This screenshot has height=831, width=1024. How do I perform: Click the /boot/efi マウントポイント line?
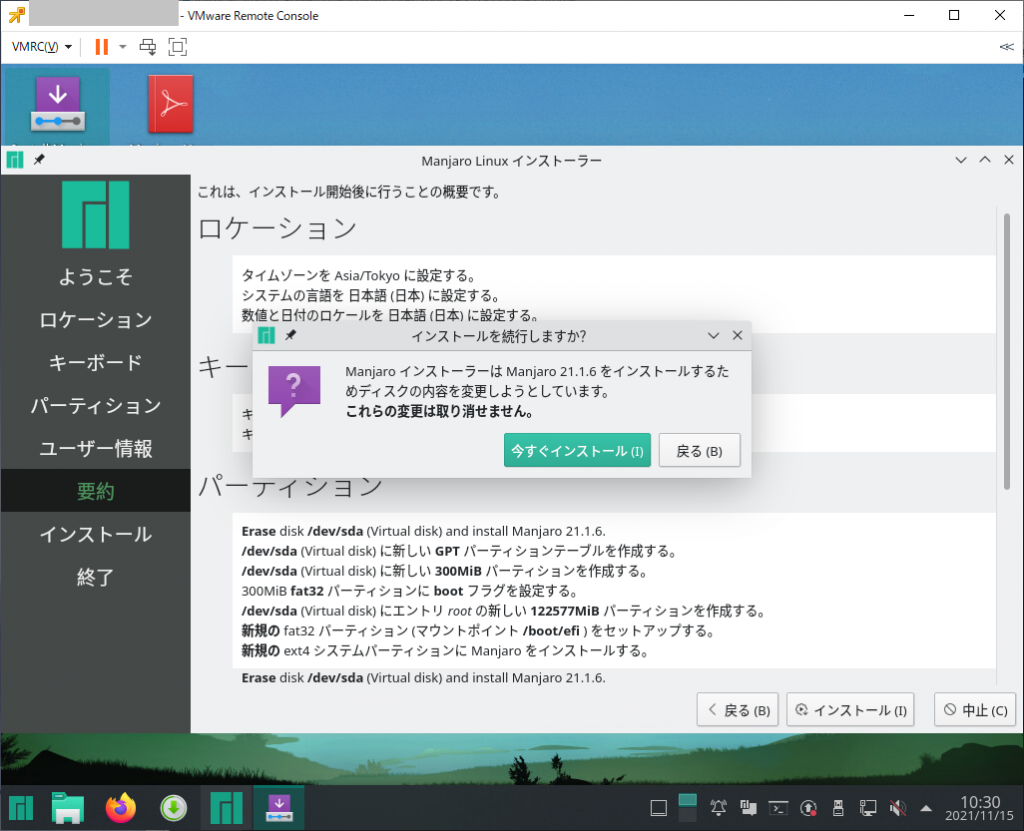pyautogui.click(x=478, y=630)
